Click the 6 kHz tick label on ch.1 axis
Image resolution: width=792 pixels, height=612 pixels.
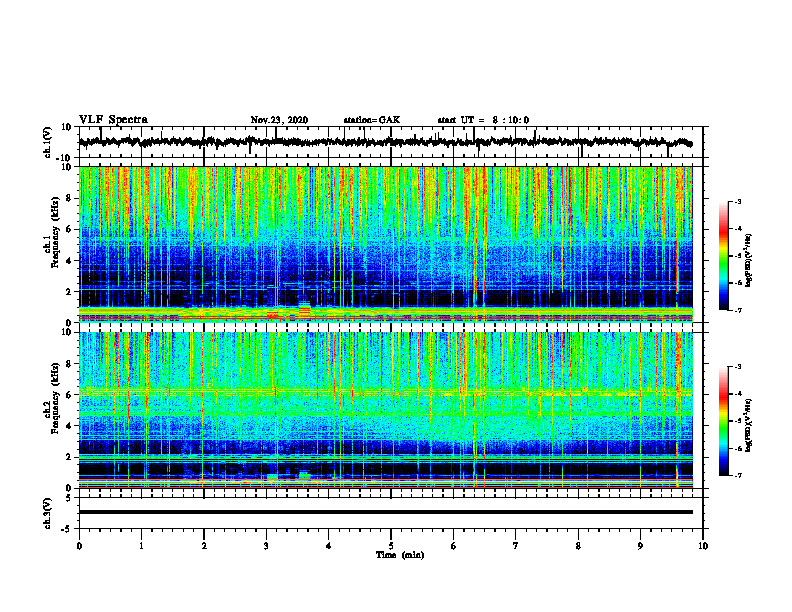[x=70, y=229]
